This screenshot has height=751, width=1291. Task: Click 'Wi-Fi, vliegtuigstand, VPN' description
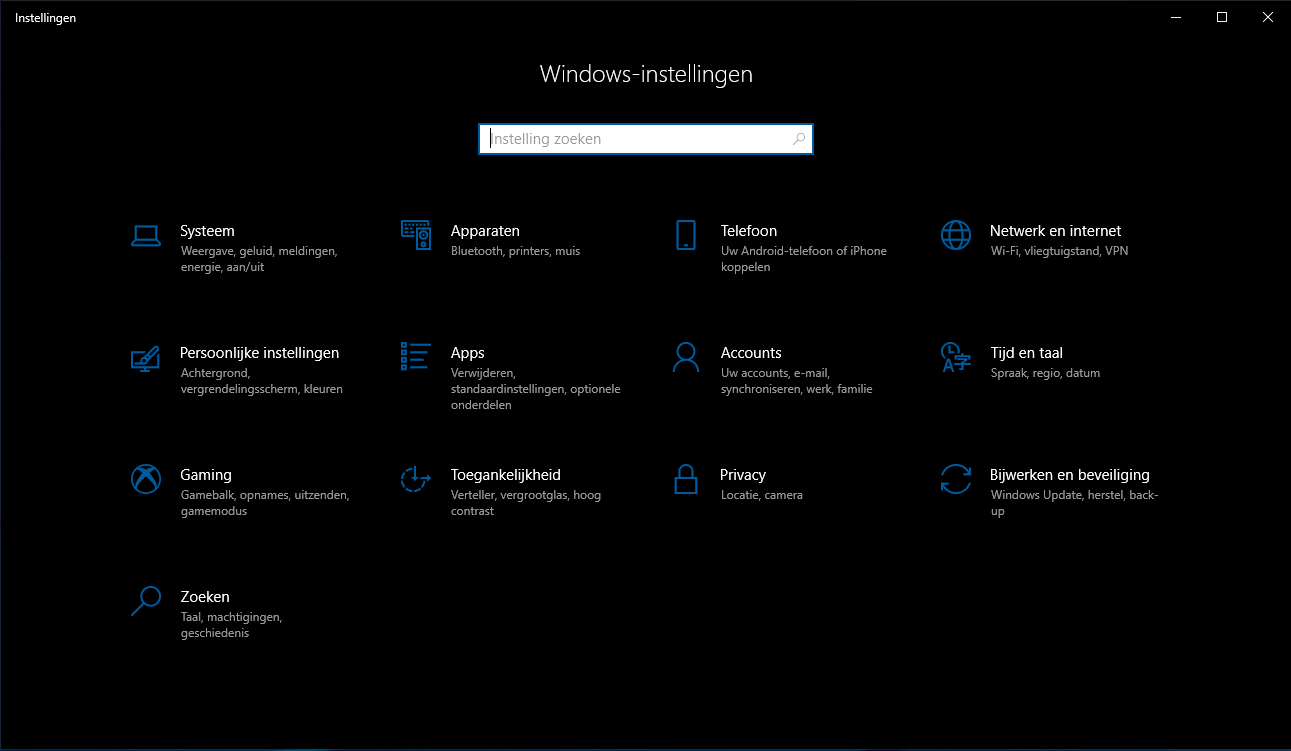click(1059, 251)
